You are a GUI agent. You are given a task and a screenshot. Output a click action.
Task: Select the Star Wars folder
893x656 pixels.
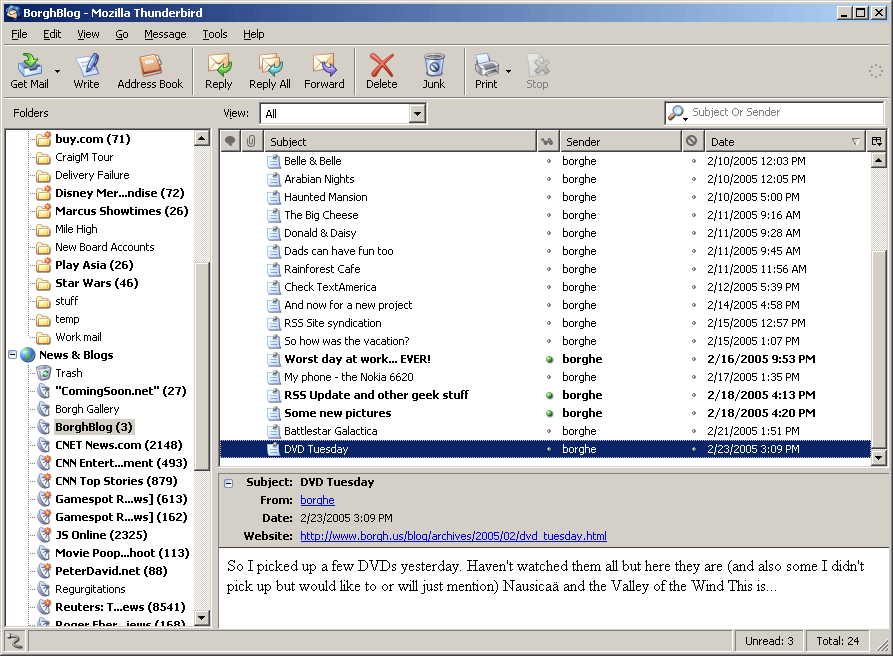pos(96,283)
